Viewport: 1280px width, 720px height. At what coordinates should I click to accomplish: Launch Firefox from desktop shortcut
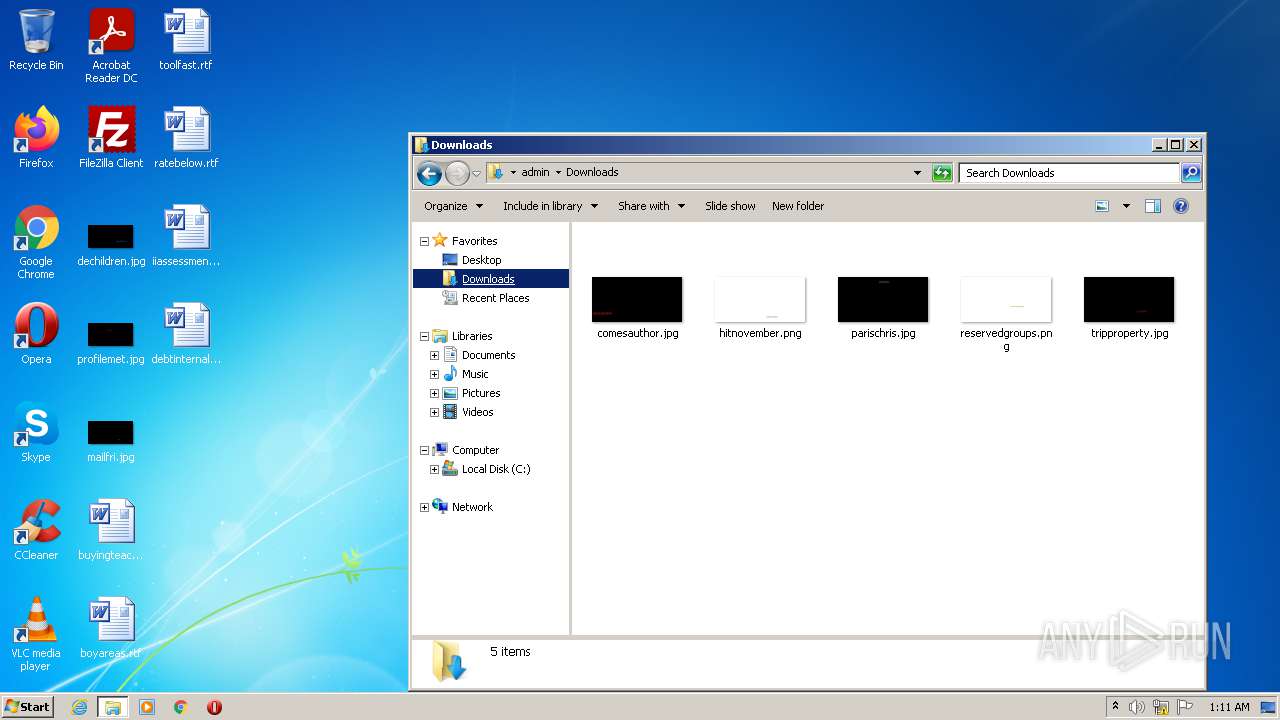click(x=36, y=138)
